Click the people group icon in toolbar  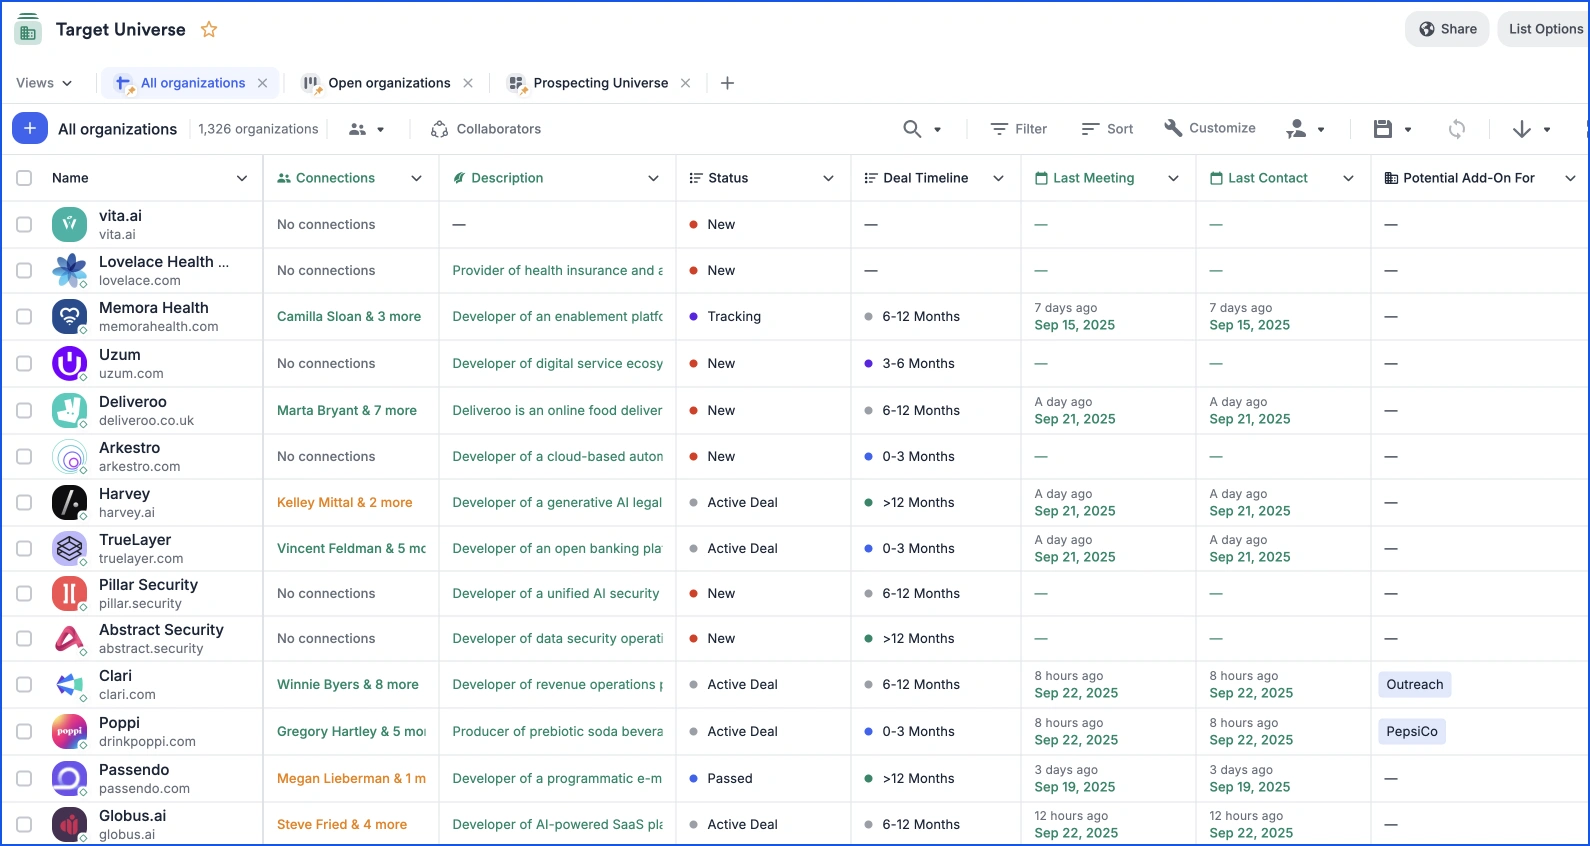[x=357, y=129]
